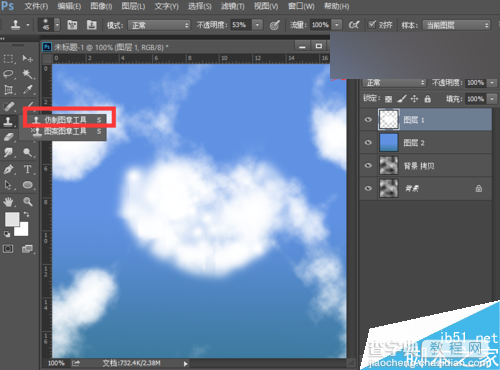Select the Magic Wand tool
500x370 pixels.
(x=27, y=74)
